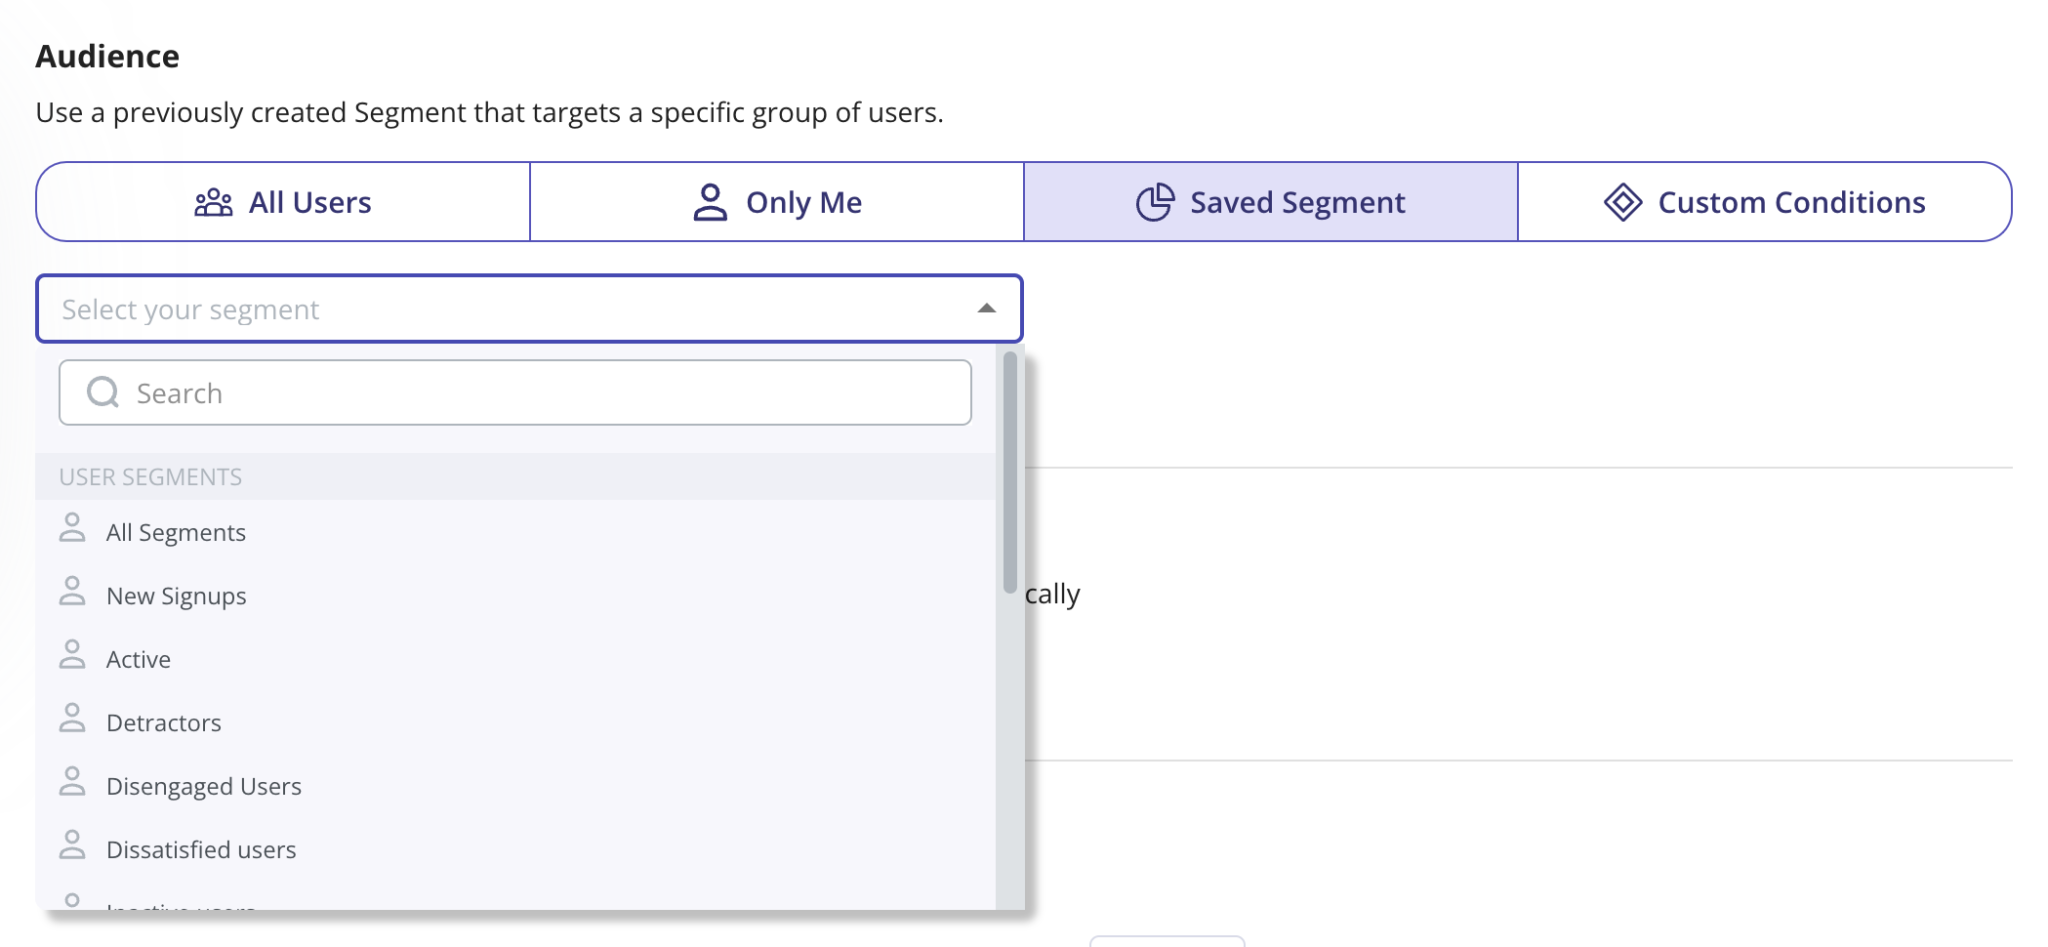Viewport: 2048px width, 947px height.
Task: Select the All Users audience option
Action: click(283, 202)
